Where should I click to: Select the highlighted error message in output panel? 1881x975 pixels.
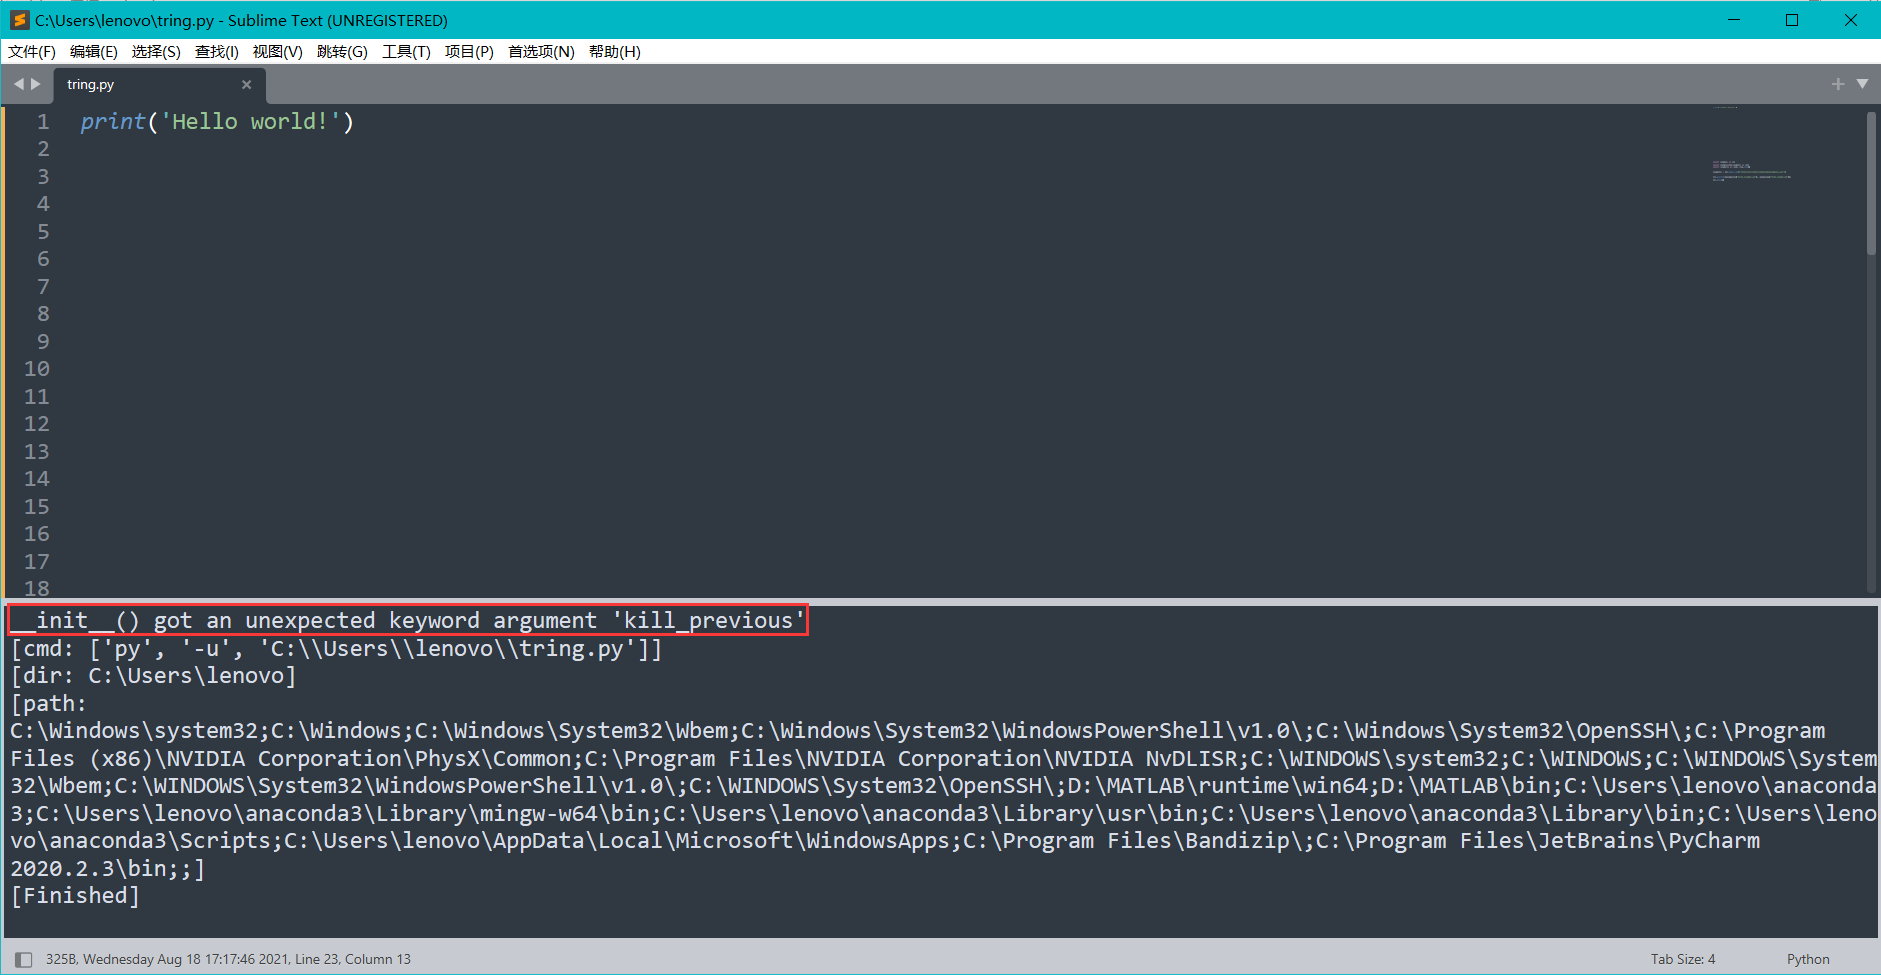click(x=406, y=620)
